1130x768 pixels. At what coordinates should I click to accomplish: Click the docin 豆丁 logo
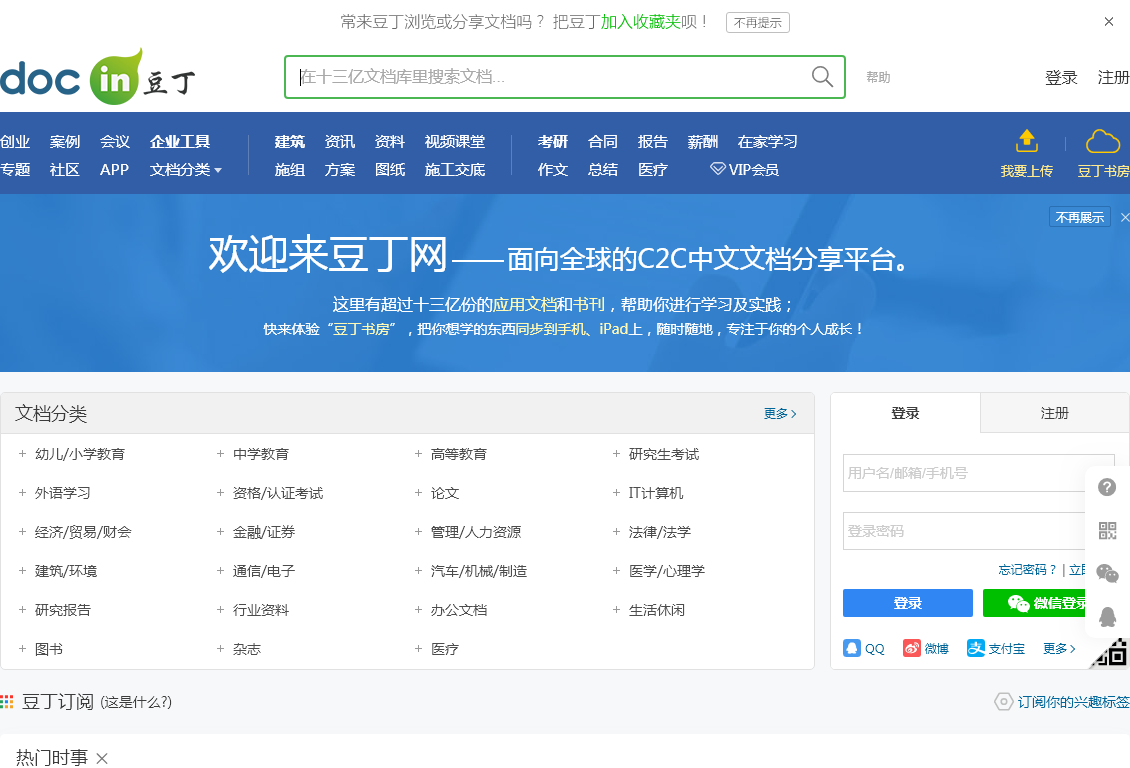coord(98,77)
